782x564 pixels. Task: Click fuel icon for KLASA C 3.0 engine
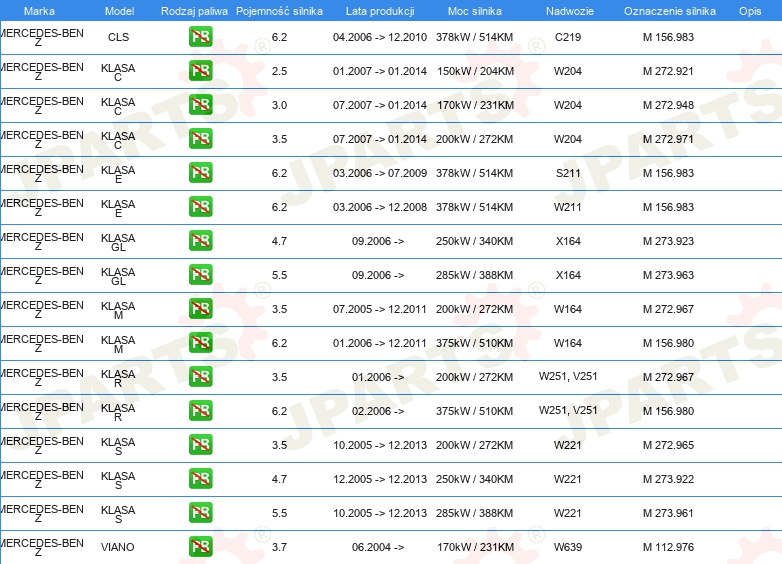[200, 105]
